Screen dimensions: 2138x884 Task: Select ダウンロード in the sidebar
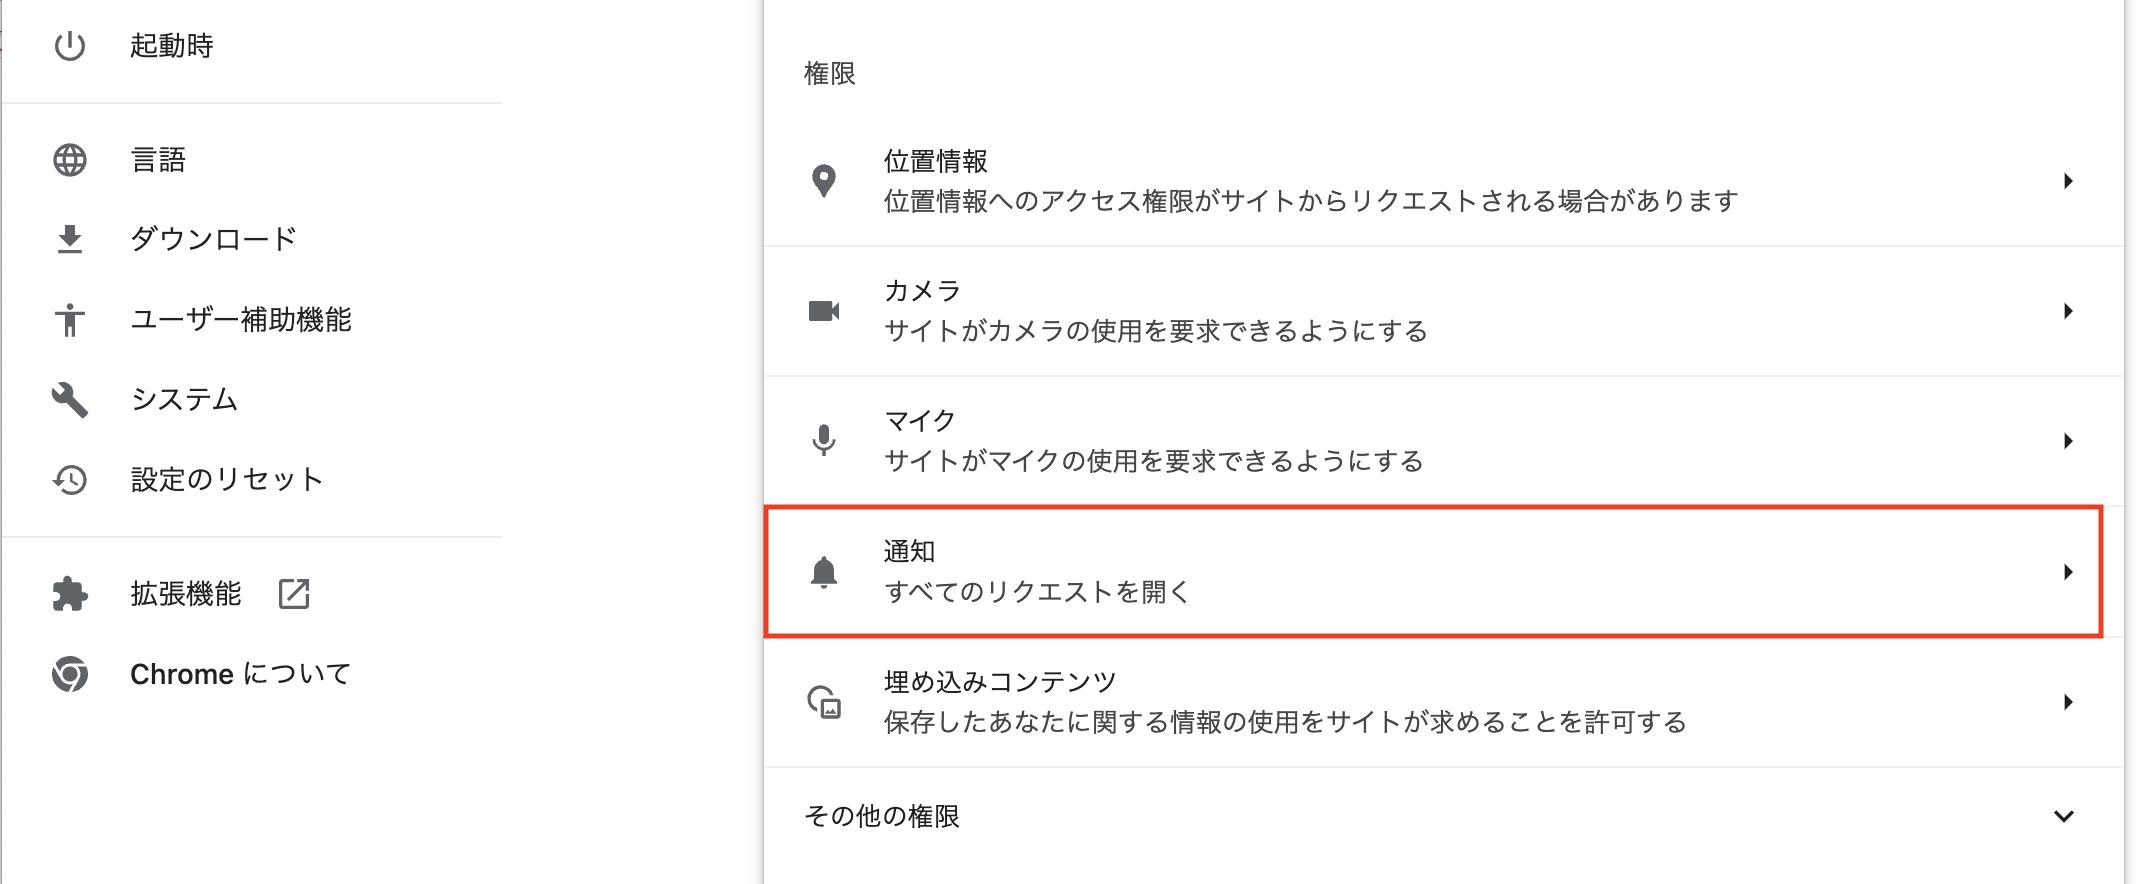(x=214, y=240)
